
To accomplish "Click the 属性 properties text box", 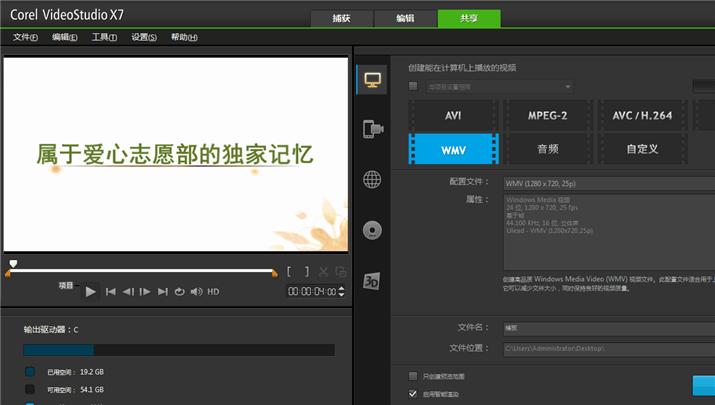I will click(609, 232).
